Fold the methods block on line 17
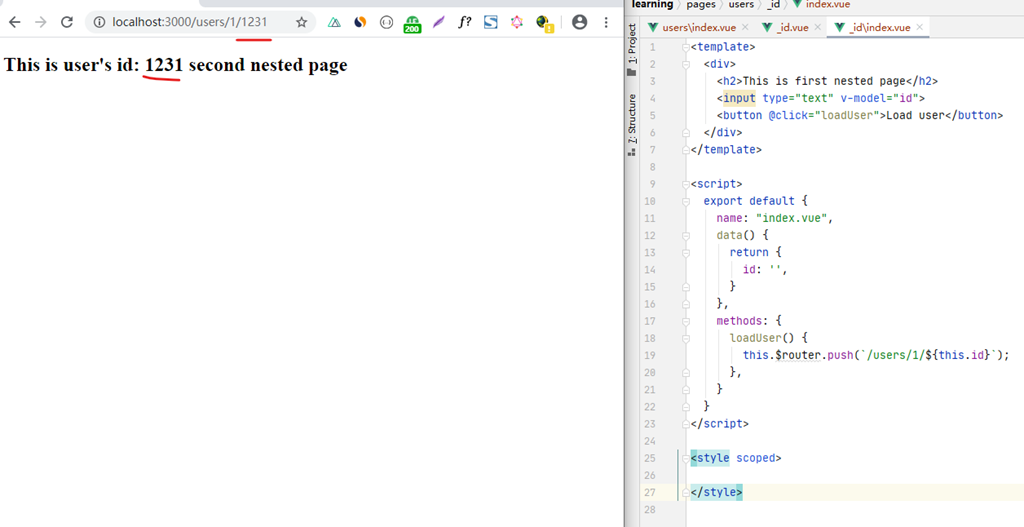This screenshot has height=527, width=1024. pyautogui.click(x=686, y=321)
